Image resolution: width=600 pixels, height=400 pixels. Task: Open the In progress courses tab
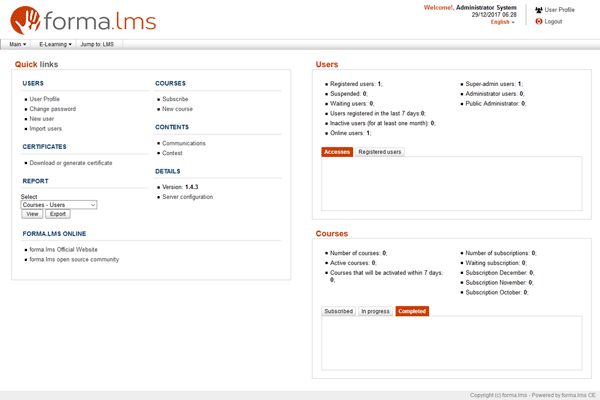click(x=375, y=311)
